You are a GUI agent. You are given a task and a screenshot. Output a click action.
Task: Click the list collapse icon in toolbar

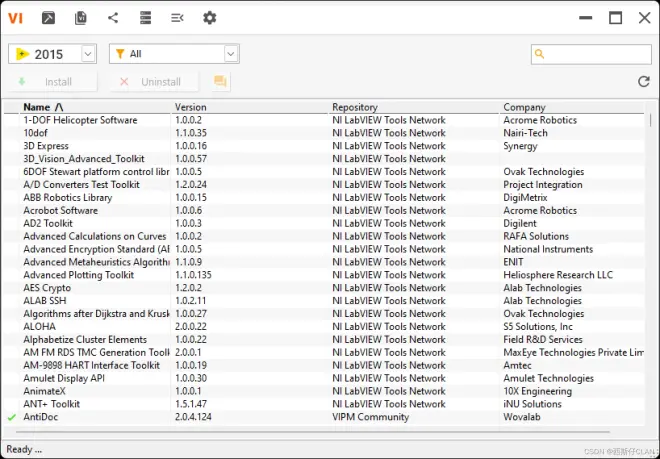coord(177,18)
